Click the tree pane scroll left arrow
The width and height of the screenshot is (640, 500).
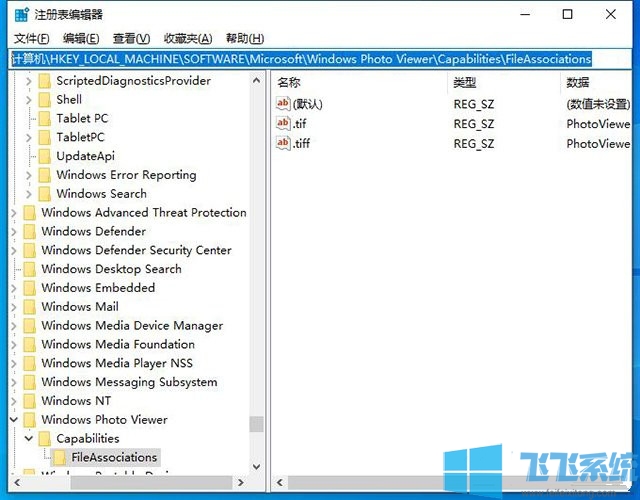coord(17,482)
